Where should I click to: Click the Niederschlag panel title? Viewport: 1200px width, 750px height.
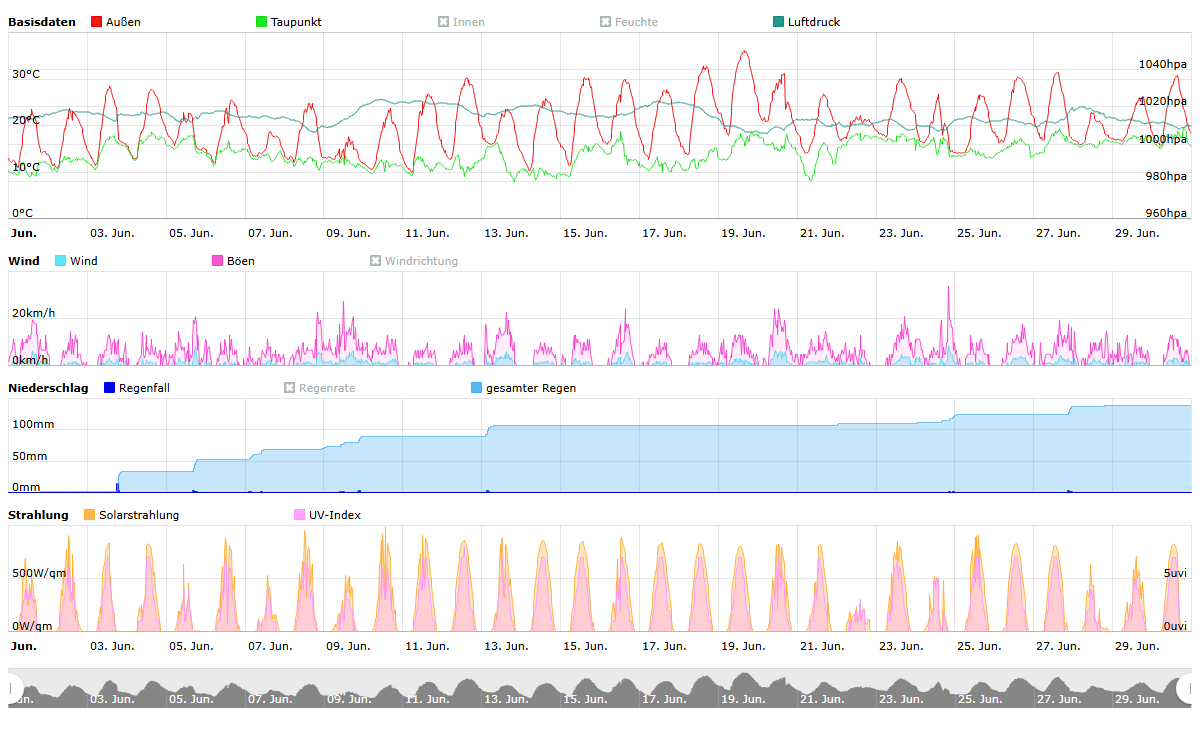click(x=48, y=388)
